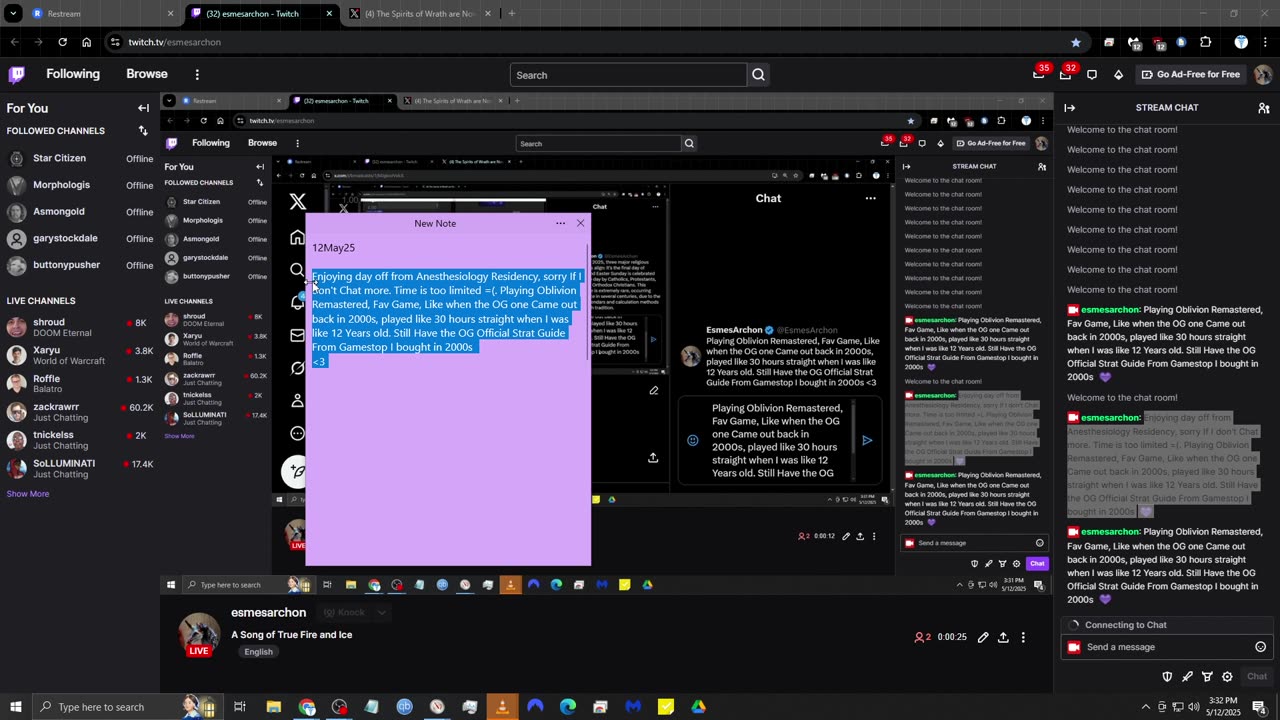
Task: Expand the Twitch more options menu
Action: (x=197, y=74)
